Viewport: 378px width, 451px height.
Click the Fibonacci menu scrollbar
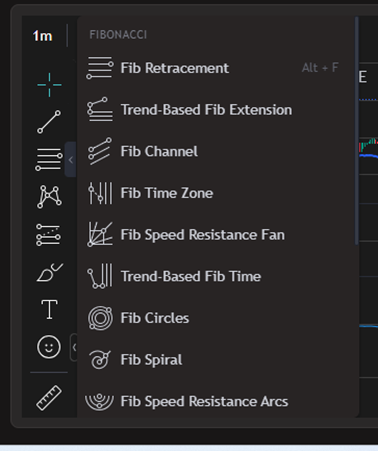[x=357, y=131]
